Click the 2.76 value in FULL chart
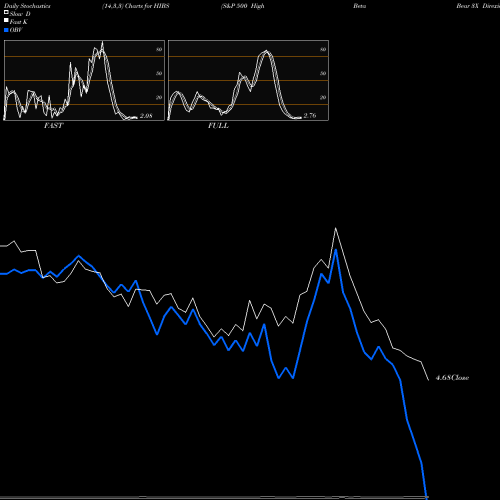 pyautogui.click(x=310, y=115)
